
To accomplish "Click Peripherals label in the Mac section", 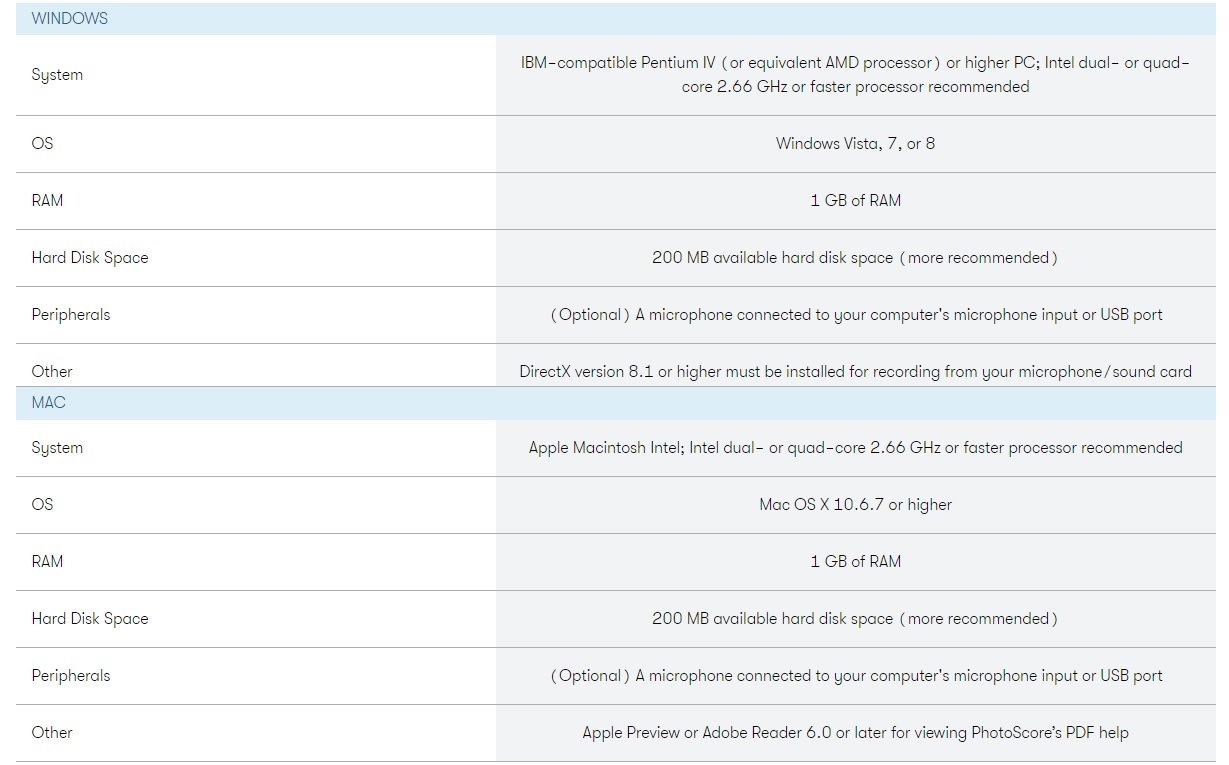I will 71,675.
